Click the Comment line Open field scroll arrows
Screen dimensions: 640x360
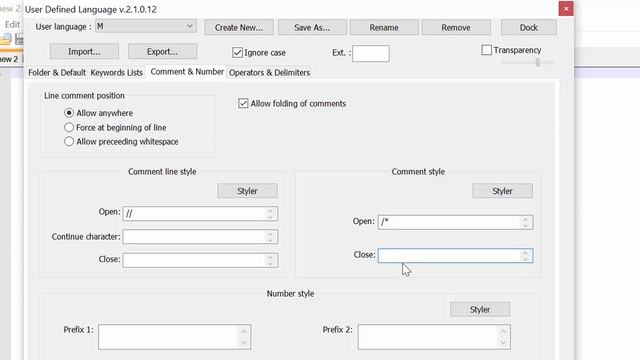270,213
